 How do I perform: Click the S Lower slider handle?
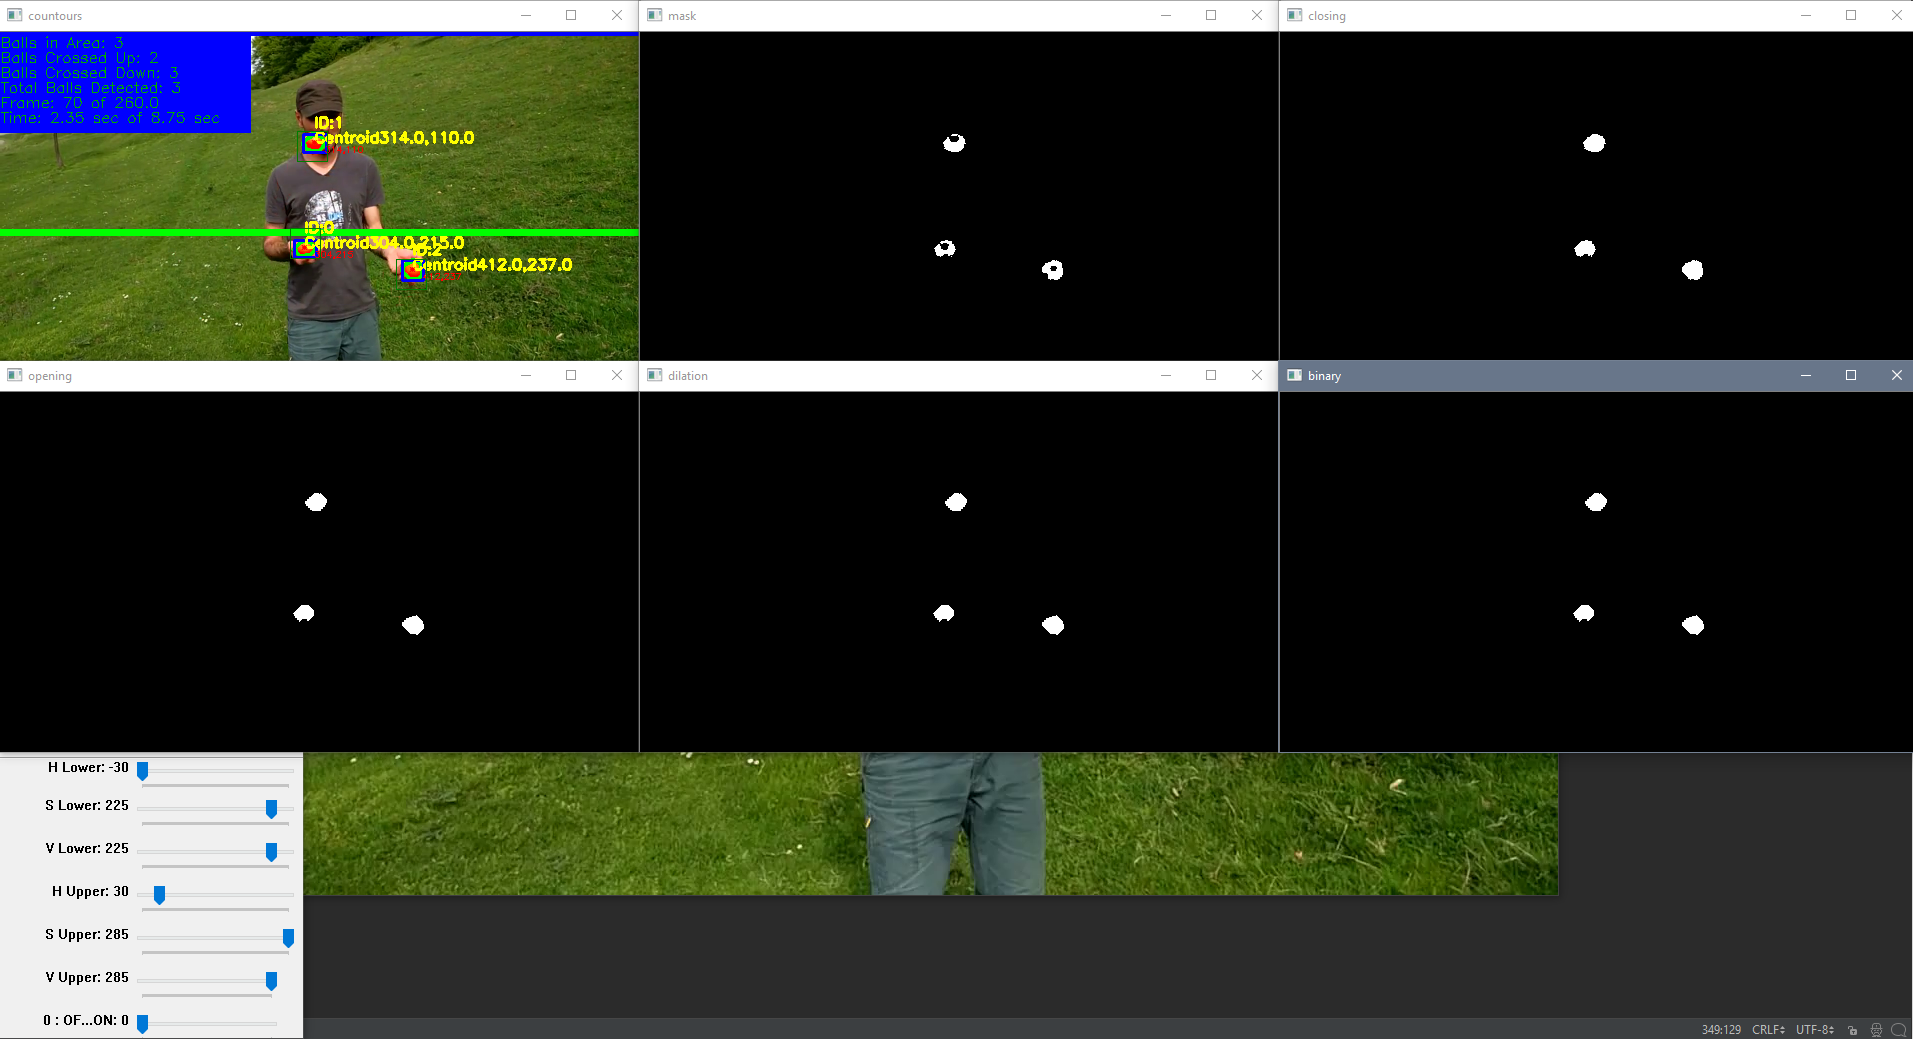[x=271, y=808]
